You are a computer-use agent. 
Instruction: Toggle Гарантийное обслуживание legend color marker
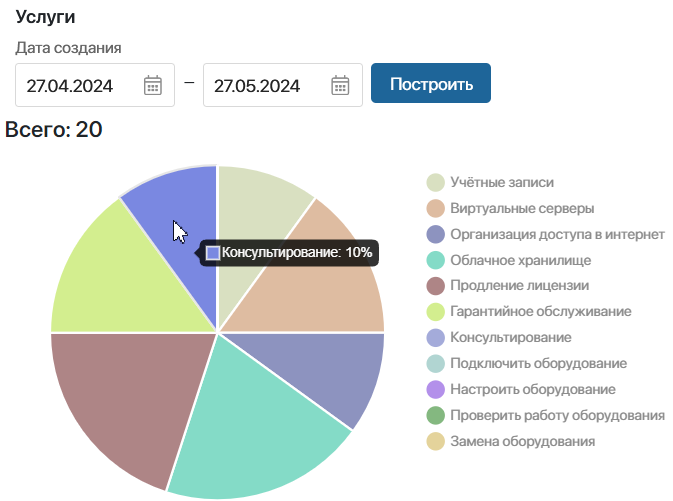pyautogui.click(x=435, y=312)
